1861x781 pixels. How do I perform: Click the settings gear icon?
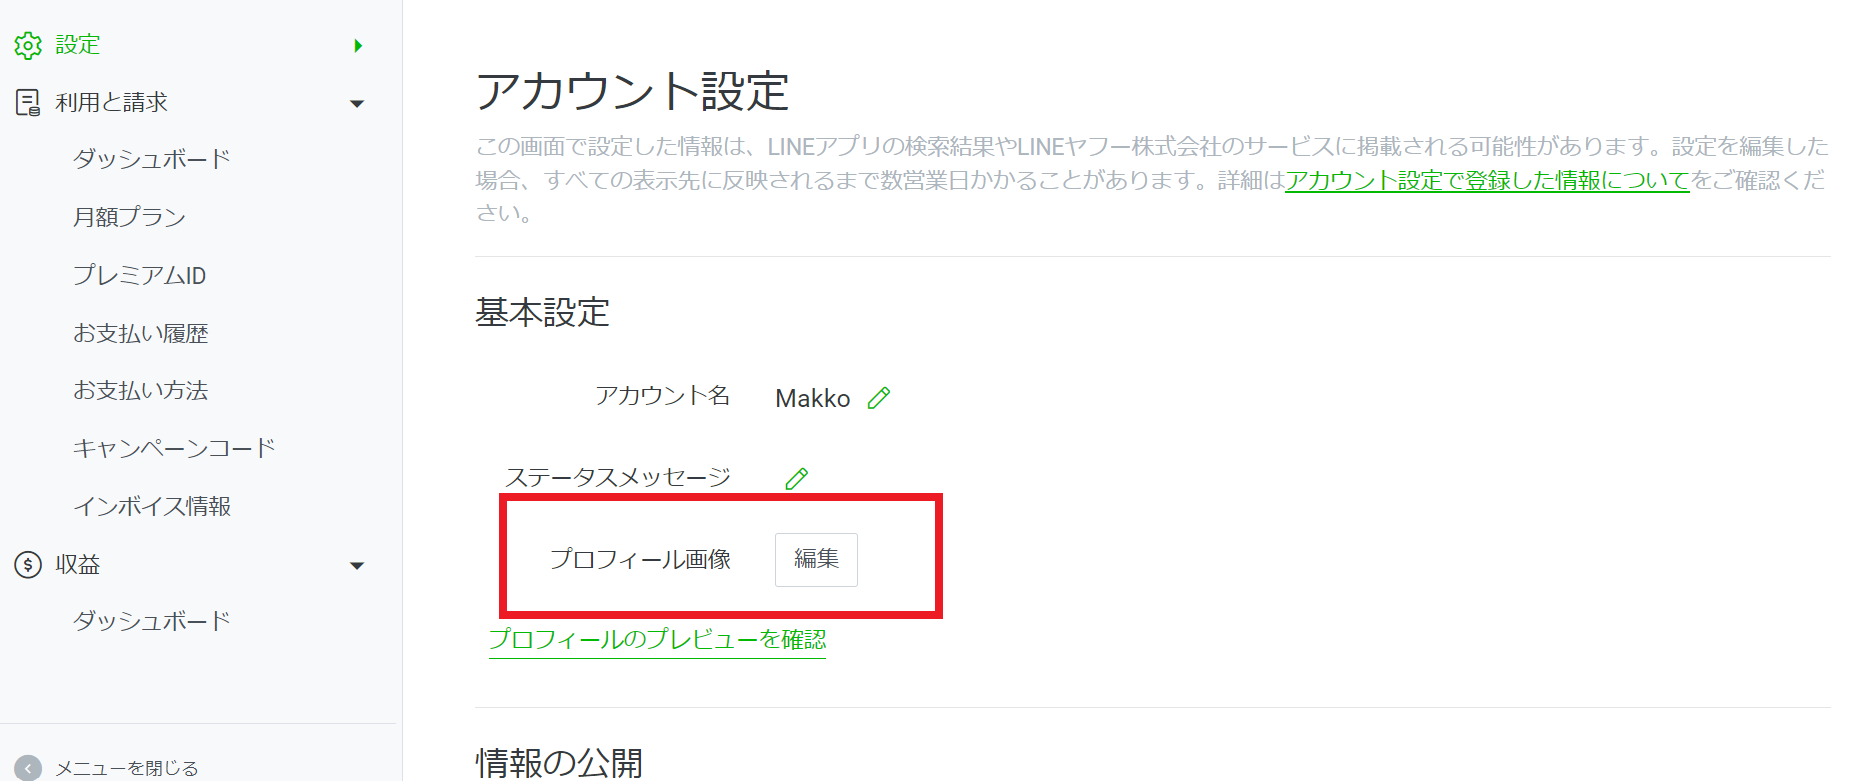28,45
